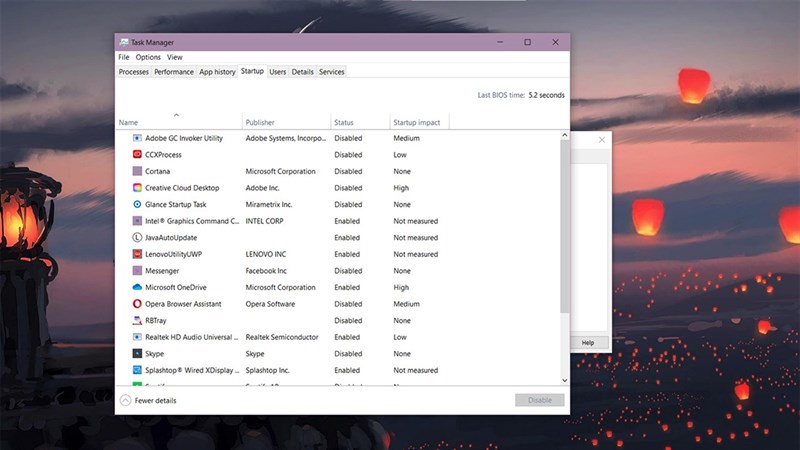This screenshot has width=800, height=450.
Task: Sort the list by Name column header
Action: (x=128, y=122)
